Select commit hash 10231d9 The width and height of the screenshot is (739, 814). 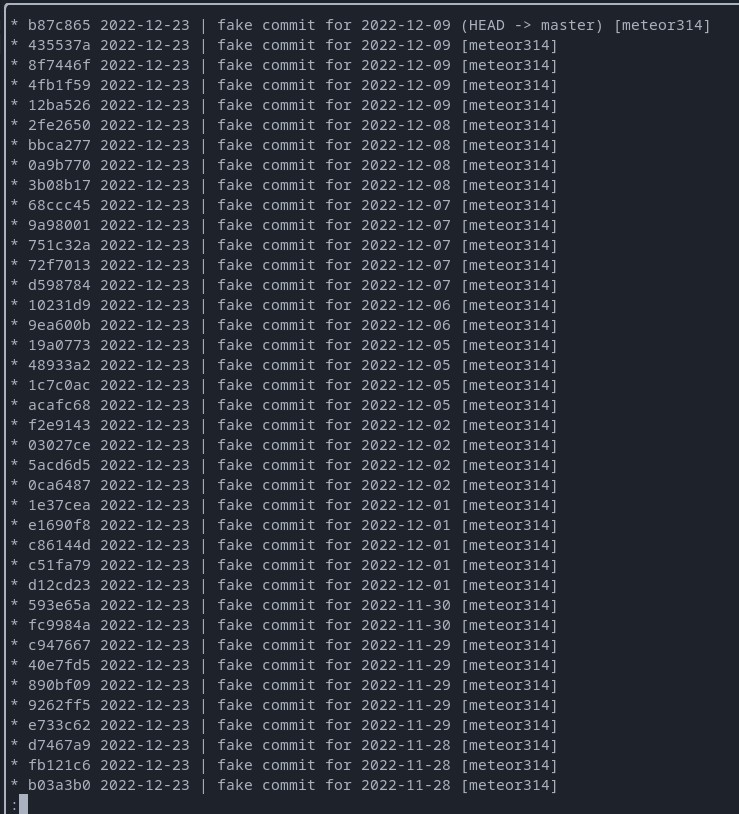(x=59, y=305)
